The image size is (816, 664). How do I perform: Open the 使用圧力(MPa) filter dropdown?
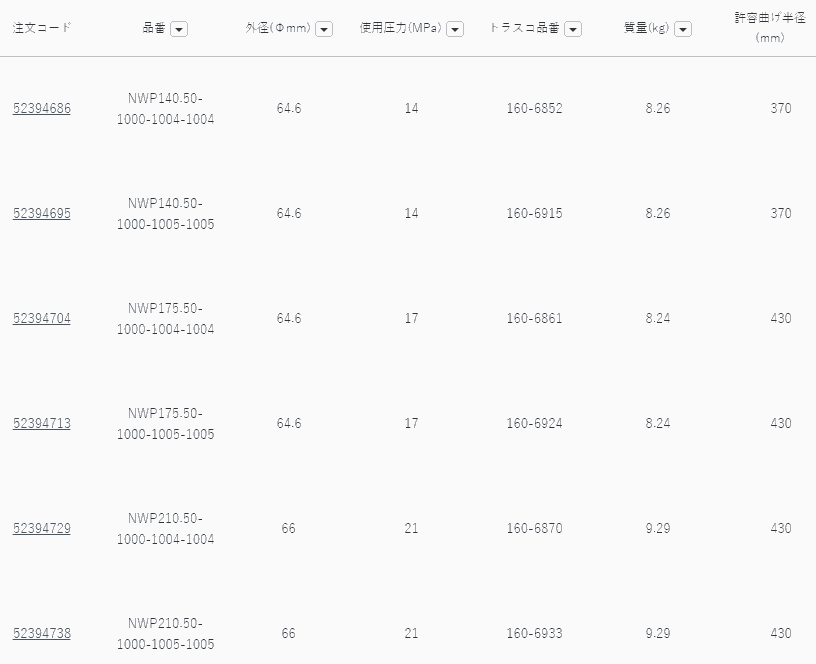(x=455, y=29)
